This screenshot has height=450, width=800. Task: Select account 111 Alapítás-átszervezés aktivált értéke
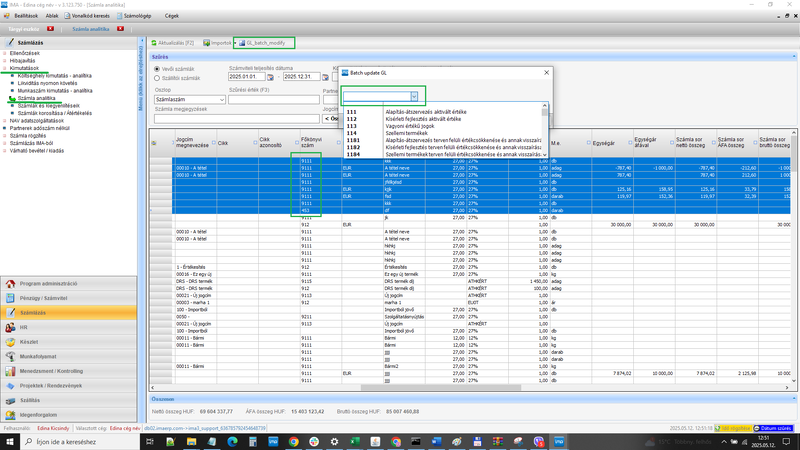(x=443, y=112)
